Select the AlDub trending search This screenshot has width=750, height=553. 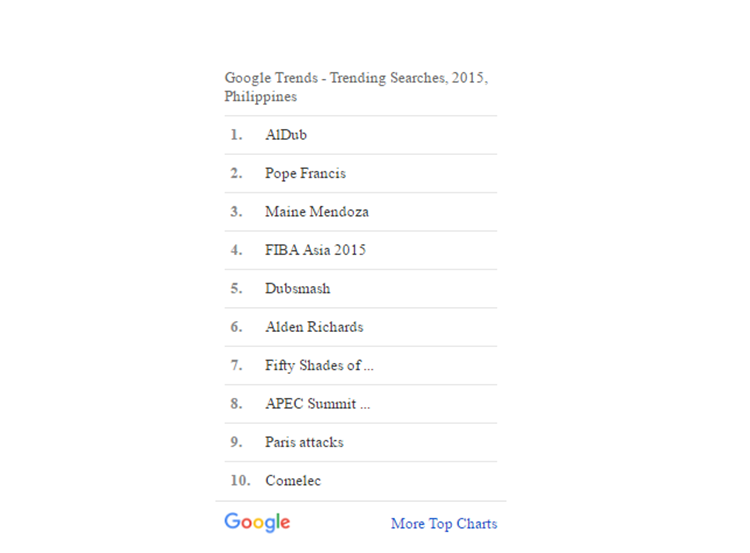pyautogui.click(x=286, y=135)
